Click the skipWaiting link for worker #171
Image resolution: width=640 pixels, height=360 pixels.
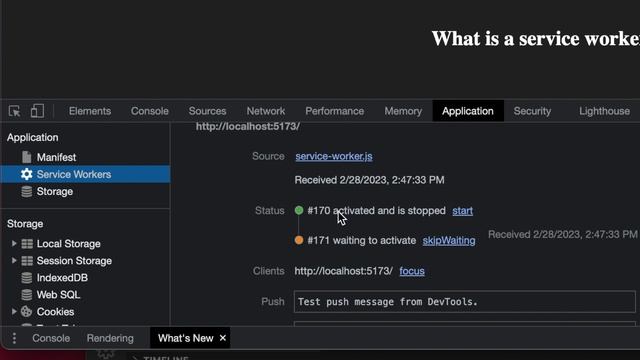[x=449, y=240]
